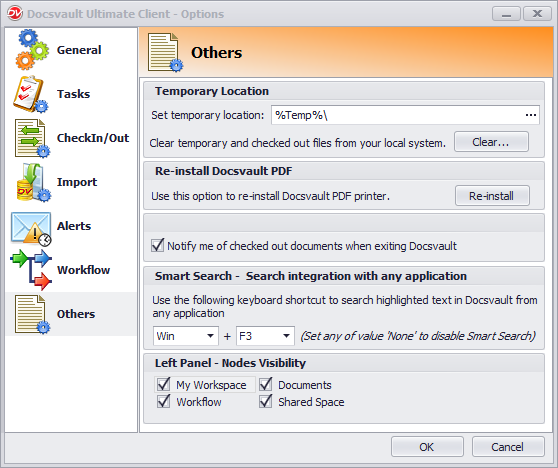
Task: Click the Docsvault logo in title bar
Action: (x=15, y=14)
